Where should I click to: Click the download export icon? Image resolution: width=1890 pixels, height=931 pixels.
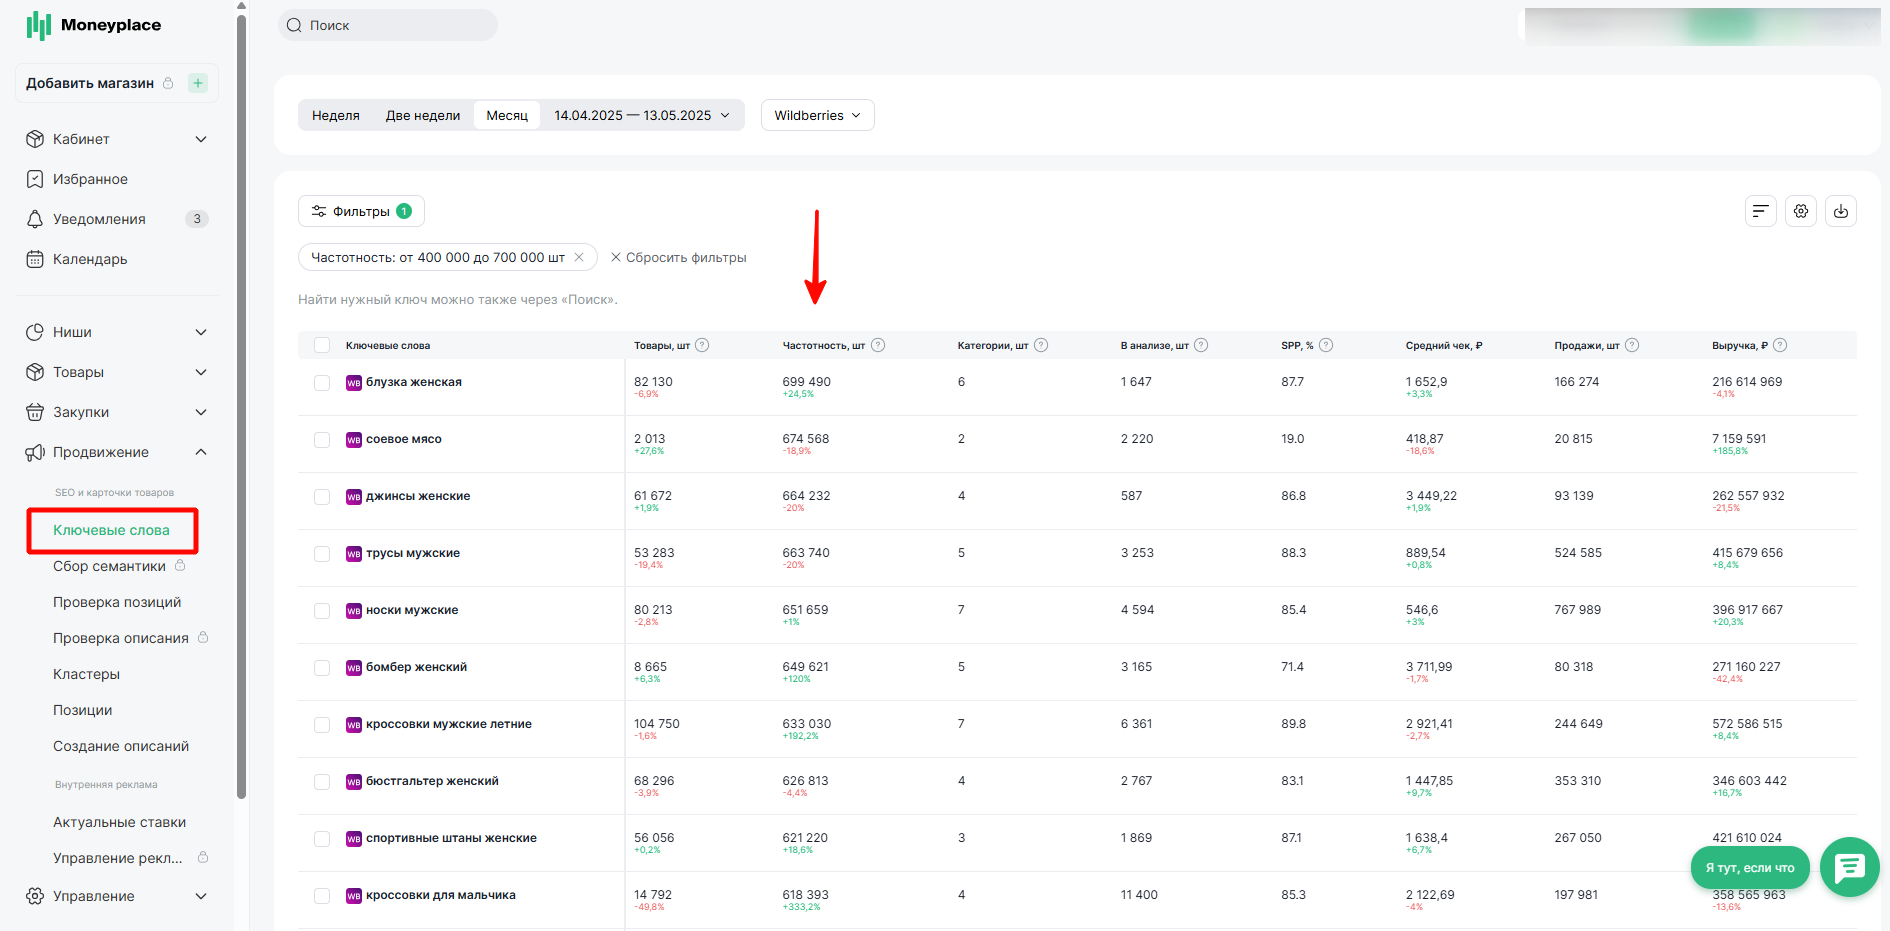(1841, 211)
